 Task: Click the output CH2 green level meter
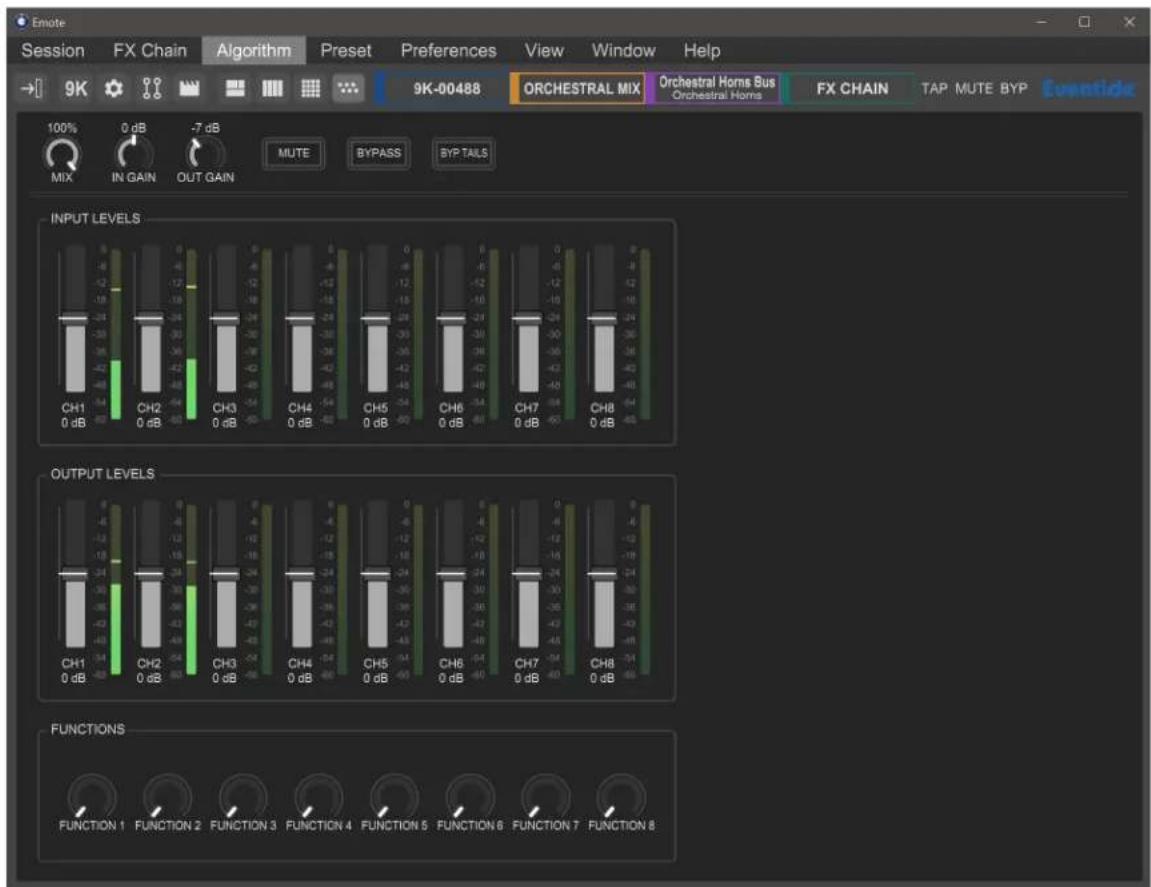click(x=191, y=590)
